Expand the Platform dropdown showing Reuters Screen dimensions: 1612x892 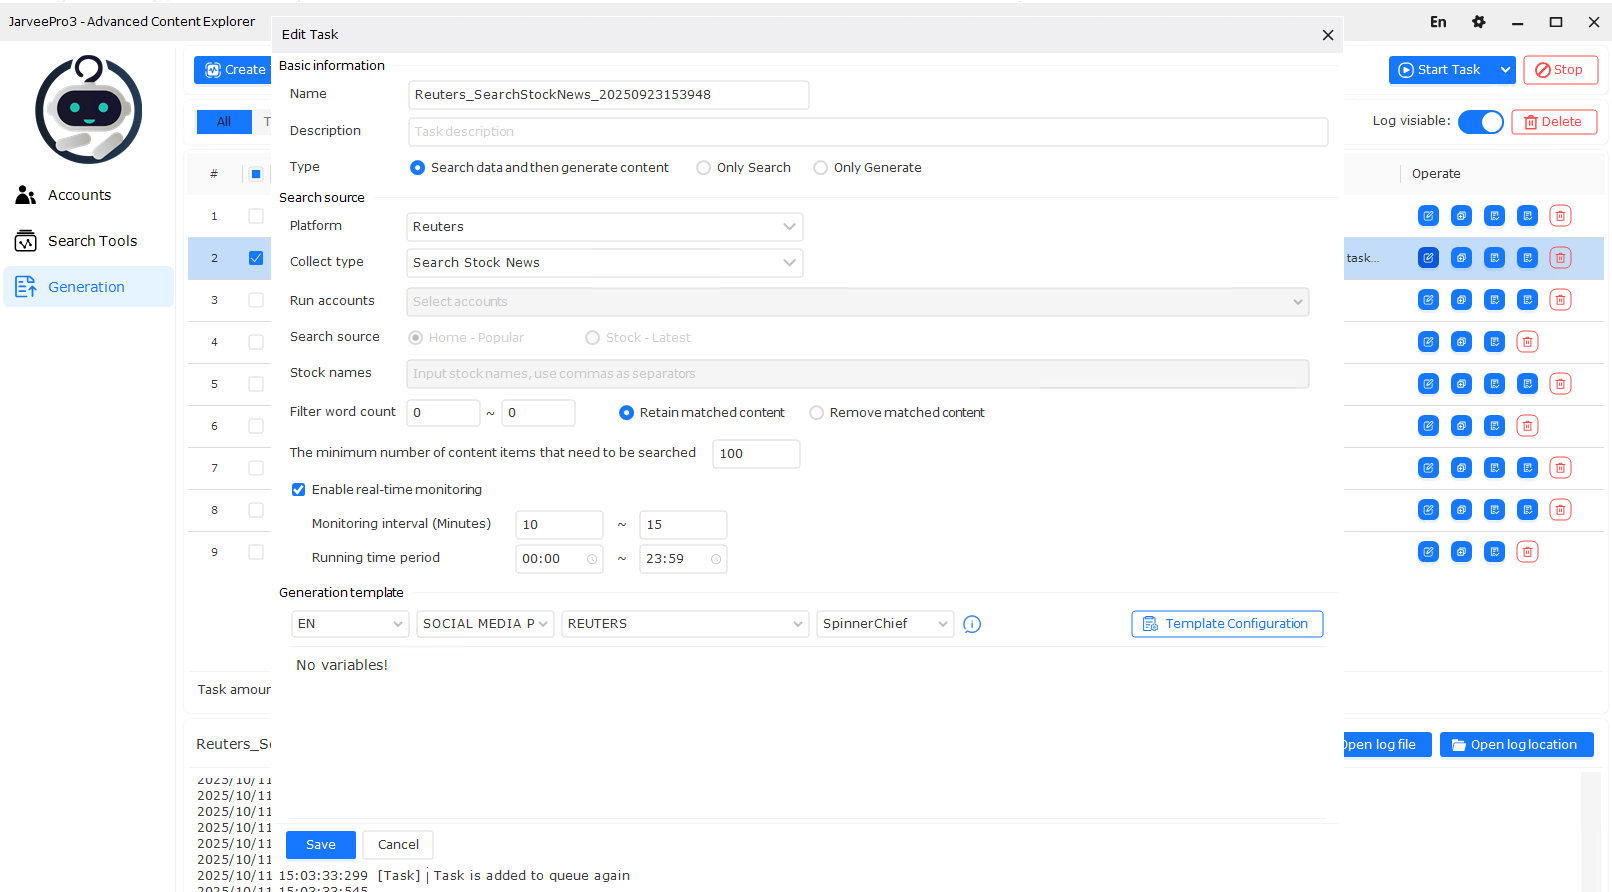(x=604, y=227)
